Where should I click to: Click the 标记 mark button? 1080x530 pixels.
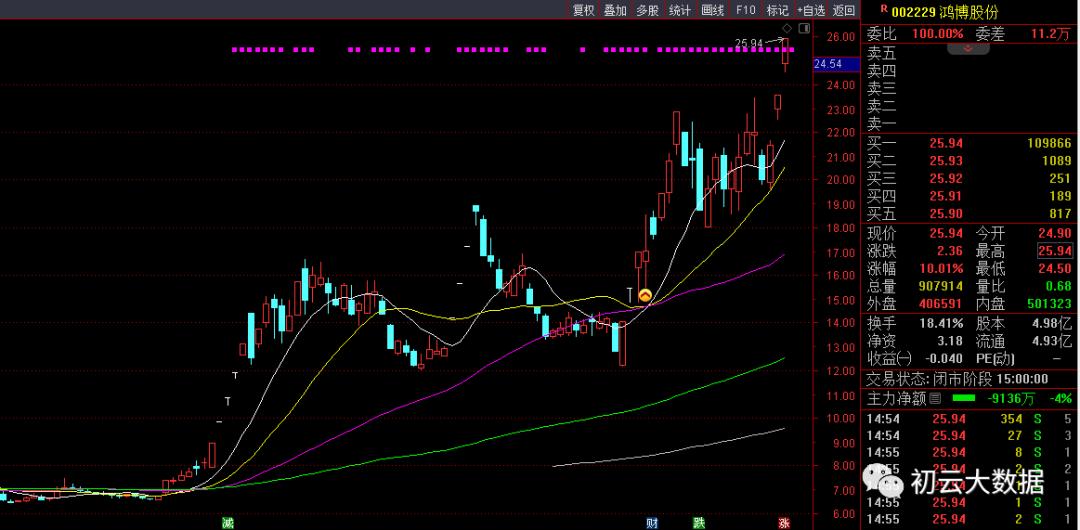click(x=778, y=10)
